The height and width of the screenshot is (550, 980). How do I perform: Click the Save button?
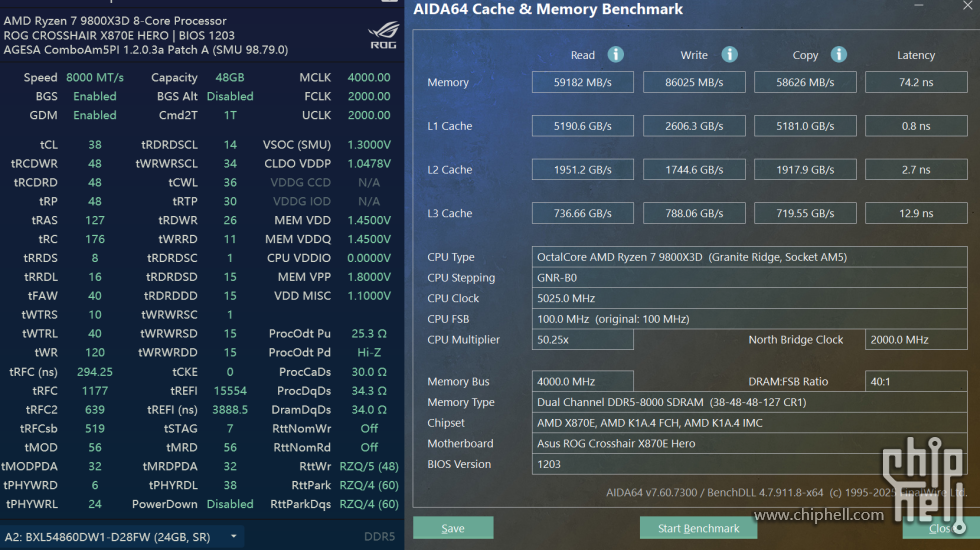tap(453, 528)
